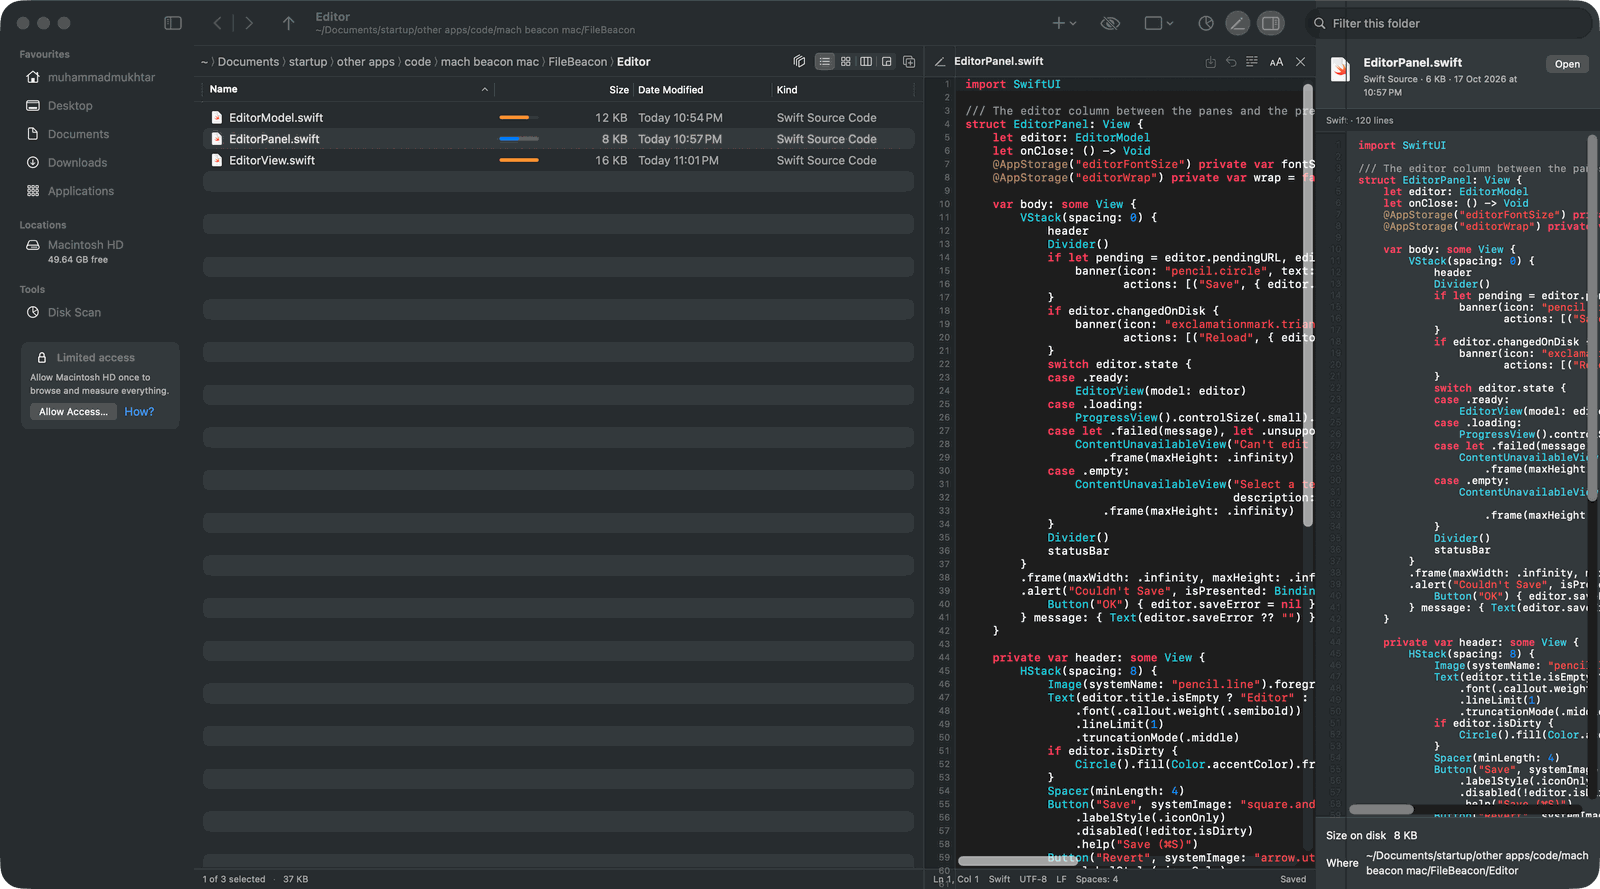The width and height of the screenshot is (1600, 889).
Task: Click the Open button in the inspector
Action: pyautogui.click(x=1567, y=64)
